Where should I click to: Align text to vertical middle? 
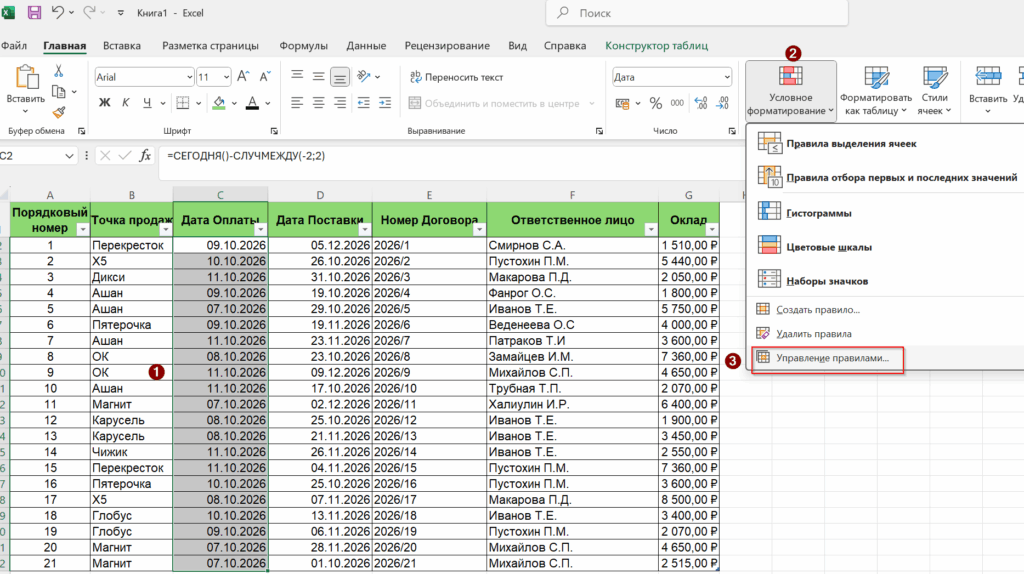point(319,76)
